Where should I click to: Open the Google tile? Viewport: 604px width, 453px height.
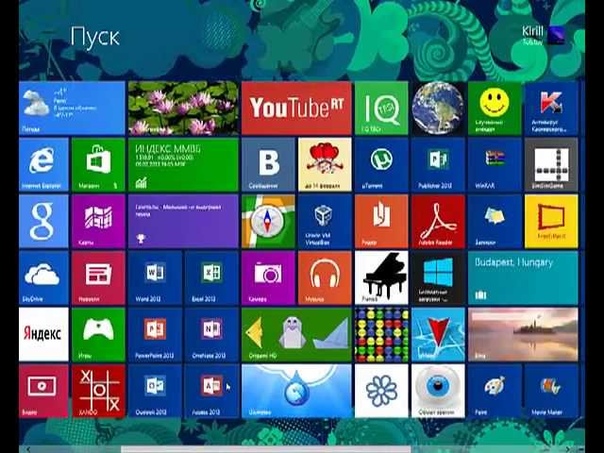click(x=44, y=221)
